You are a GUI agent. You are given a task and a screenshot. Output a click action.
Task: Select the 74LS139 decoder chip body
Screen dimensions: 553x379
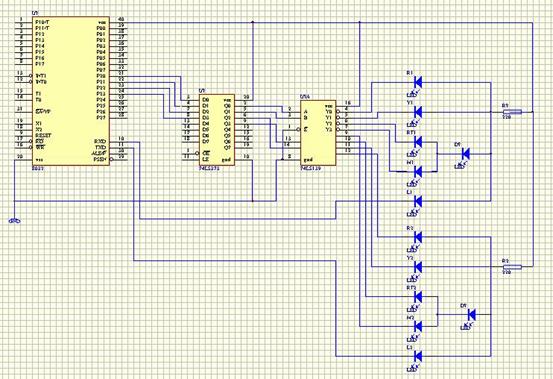(318, 133)
